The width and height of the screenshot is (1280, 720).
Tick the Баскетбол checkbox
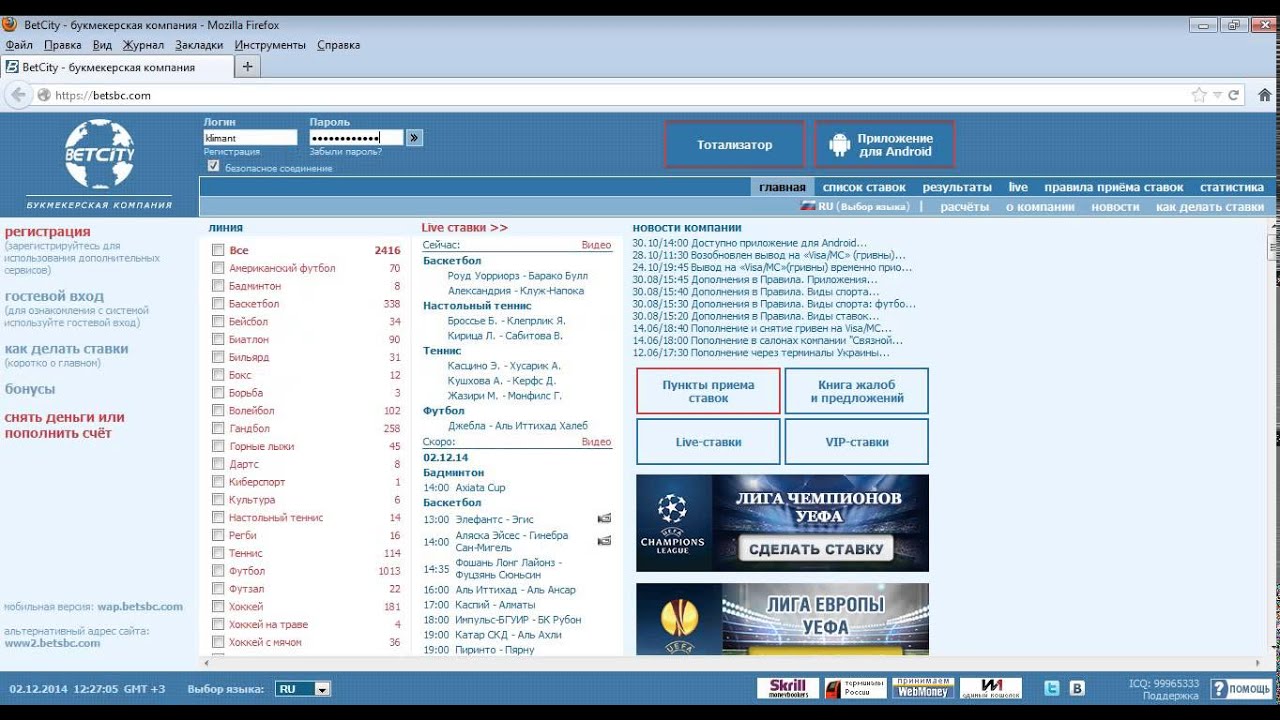coord(218,304)
